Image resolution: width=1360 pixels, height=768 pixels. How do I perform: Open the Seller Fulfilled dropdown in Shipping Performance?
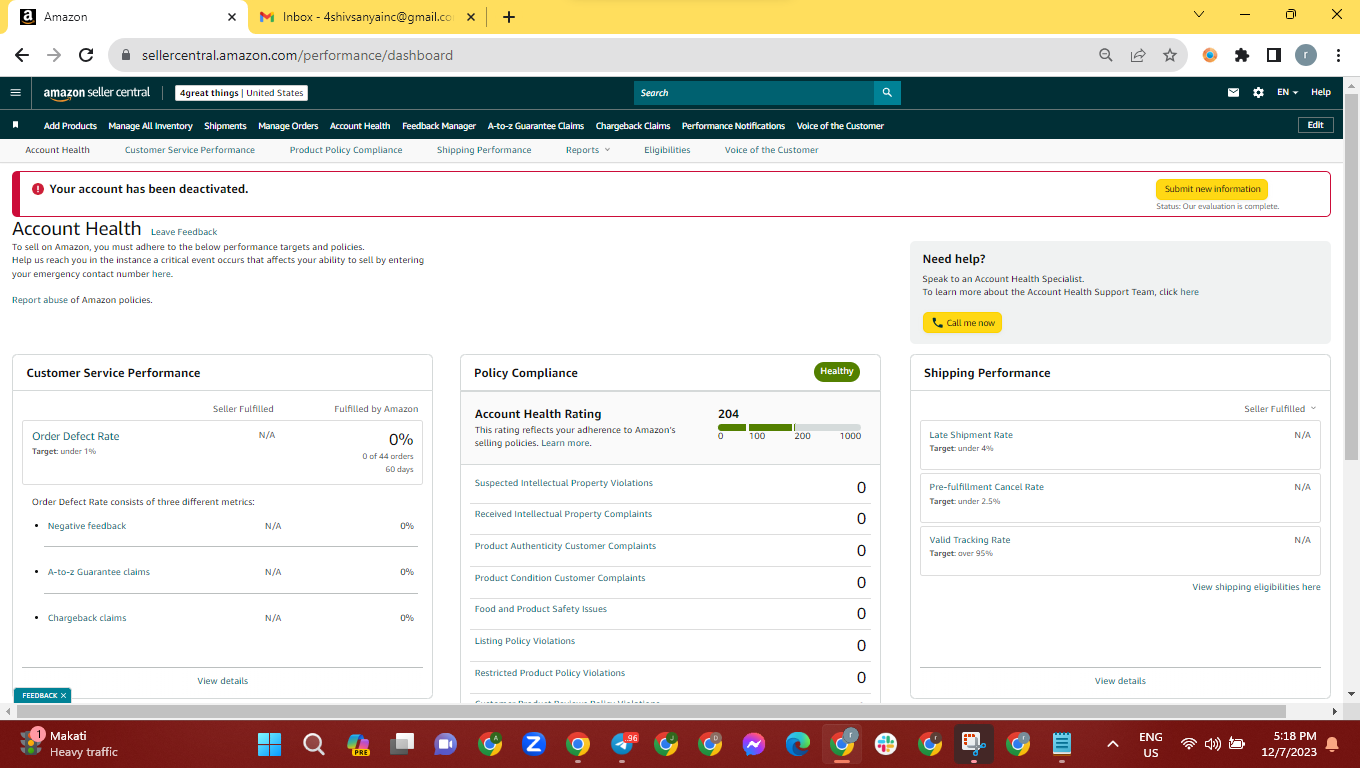click(1280, 408)
